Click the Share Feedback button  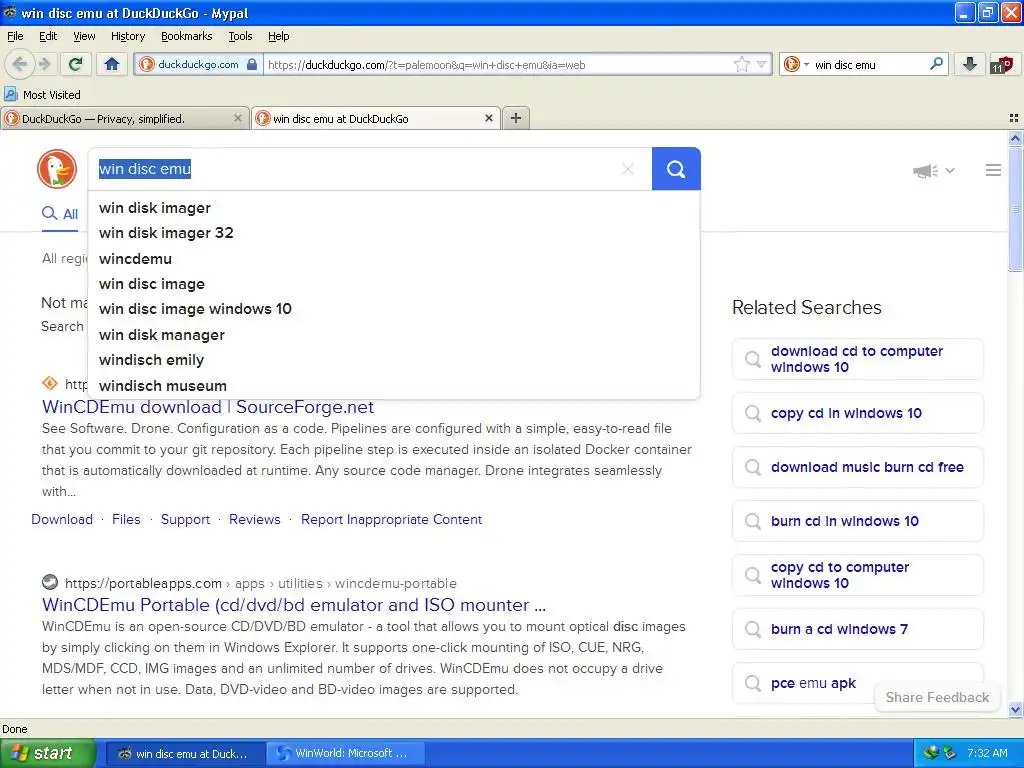(x=937, y=697)
